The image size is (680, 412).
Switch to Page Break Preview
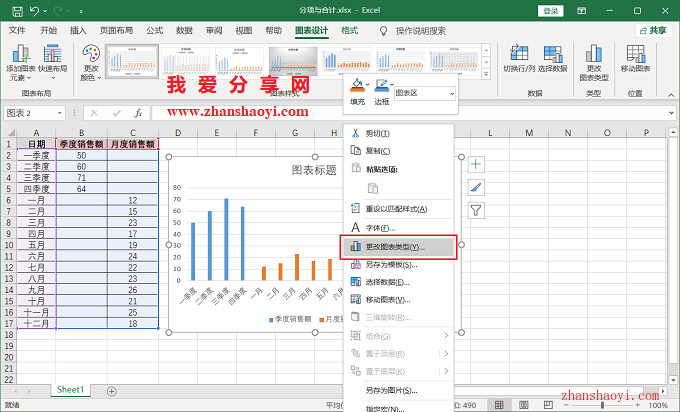tap(548, 405)
